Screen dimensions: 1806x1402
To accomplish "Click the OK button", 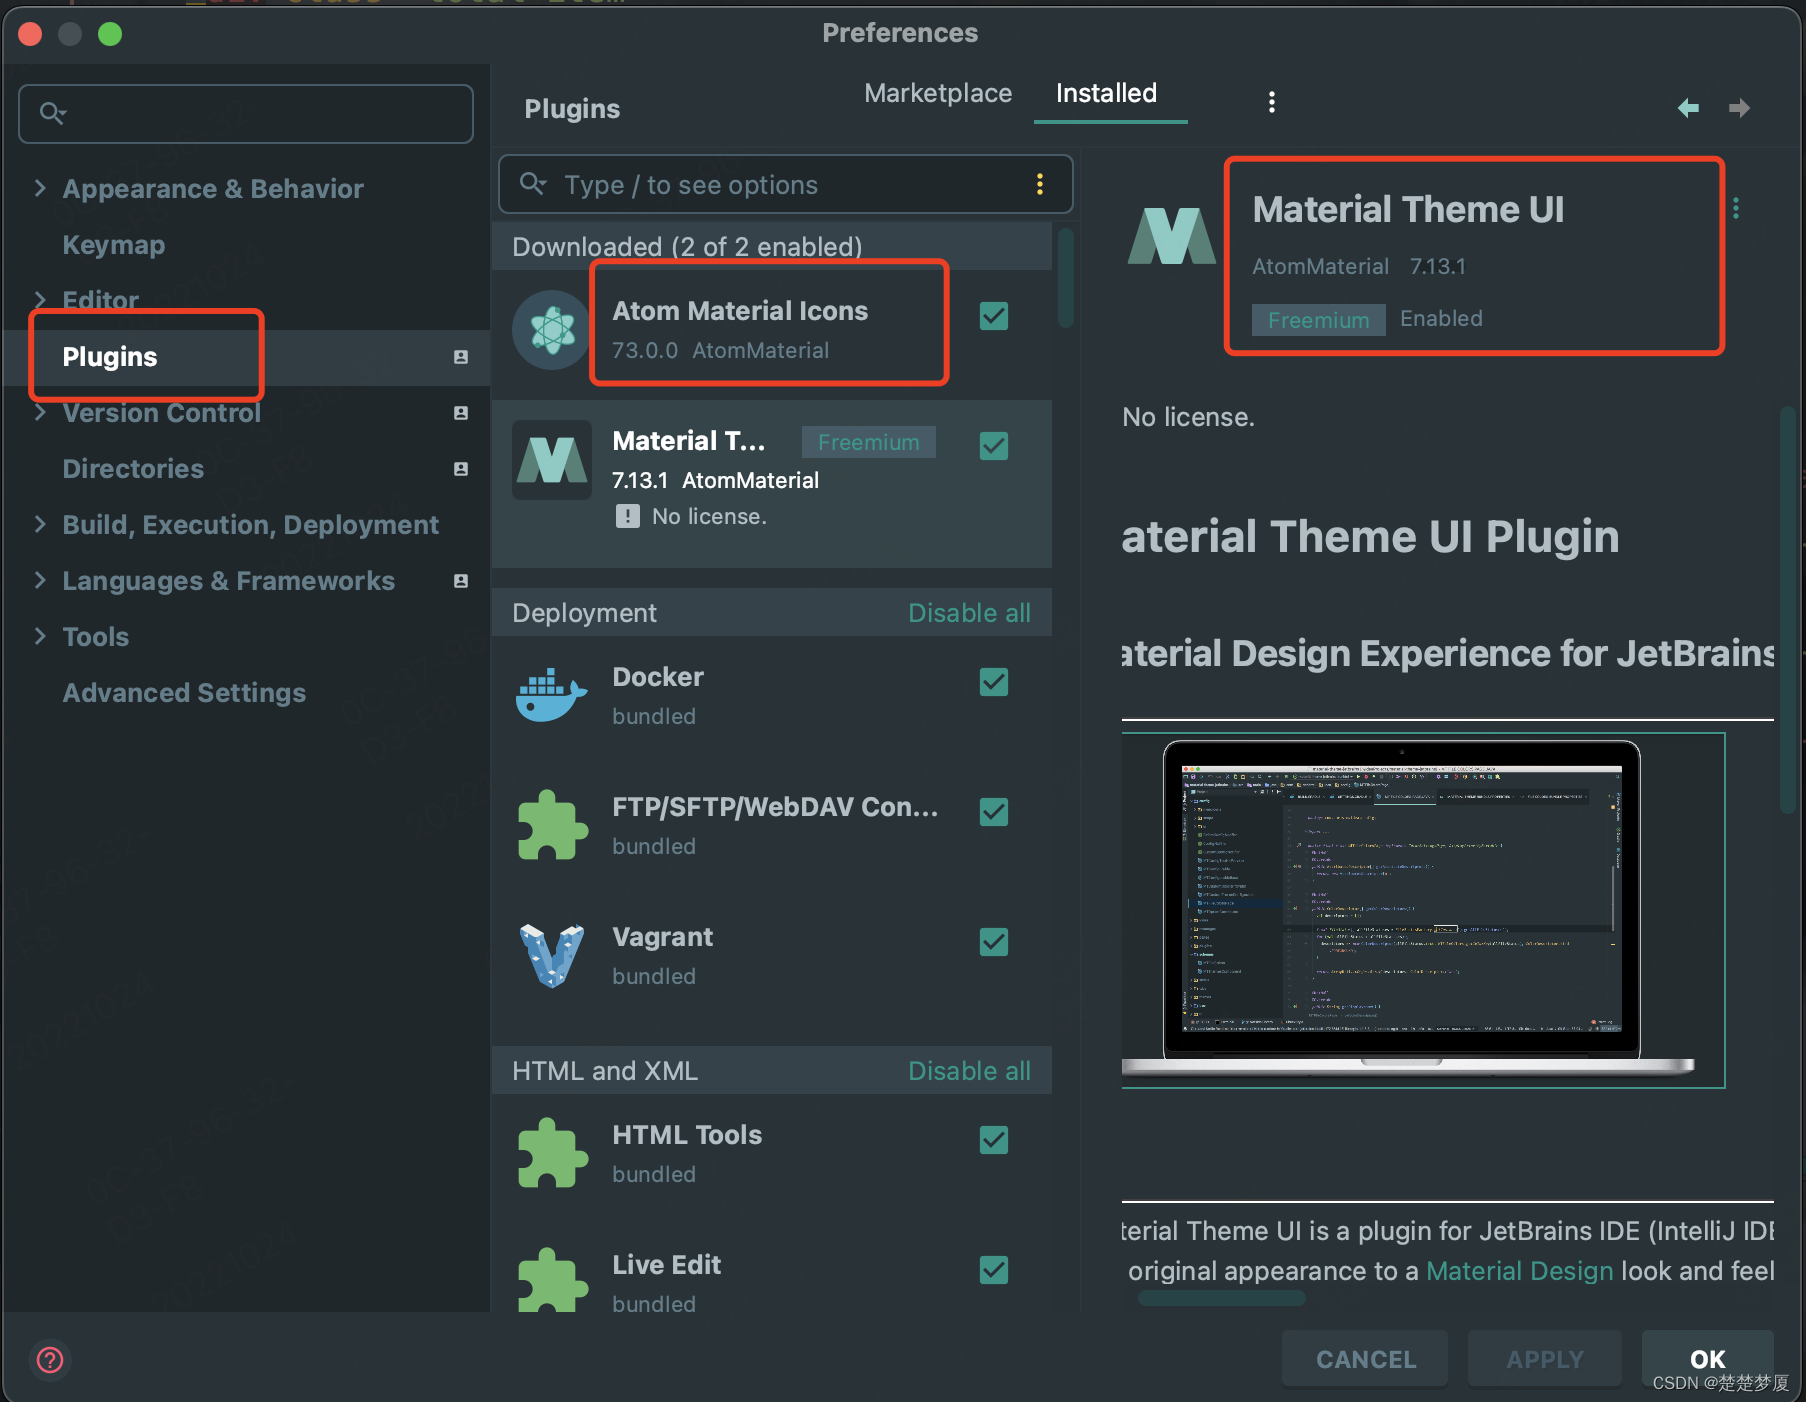I will tap(1708, 1359).
